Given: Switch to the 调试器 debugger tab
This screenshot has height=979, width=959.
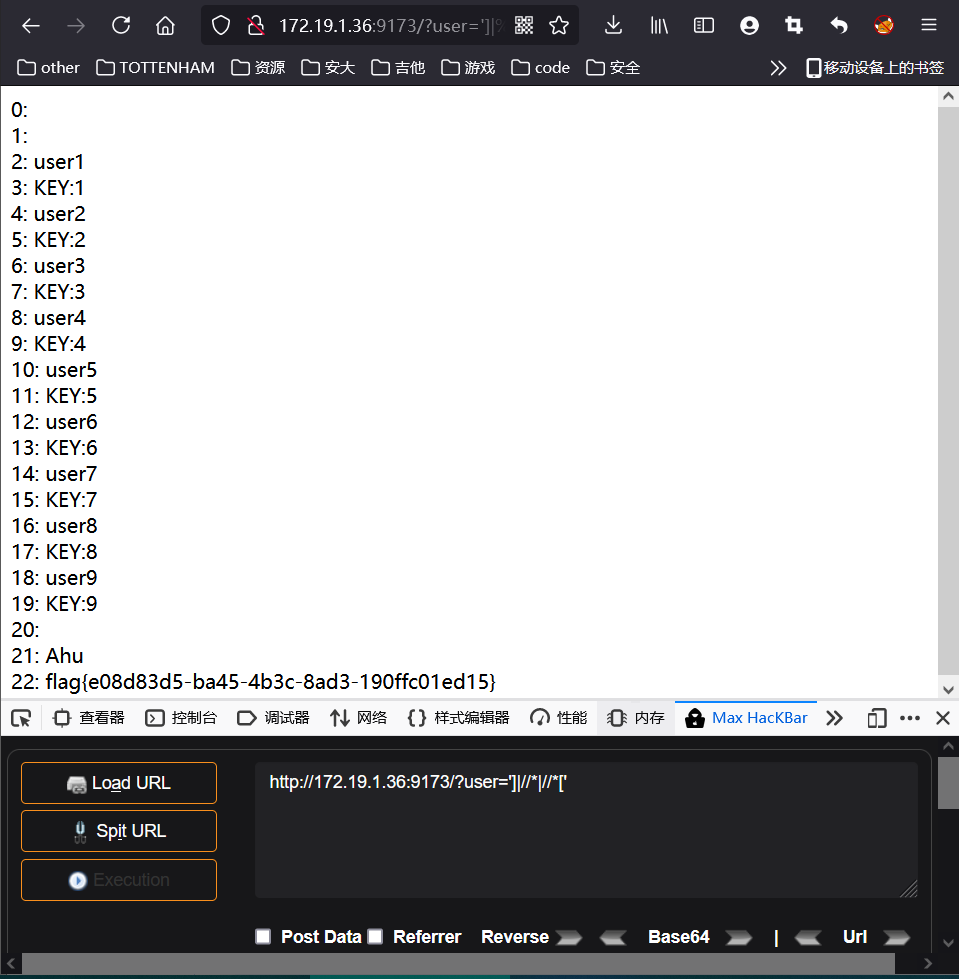Looking at the screenshot, I should [x=273, y=718].
